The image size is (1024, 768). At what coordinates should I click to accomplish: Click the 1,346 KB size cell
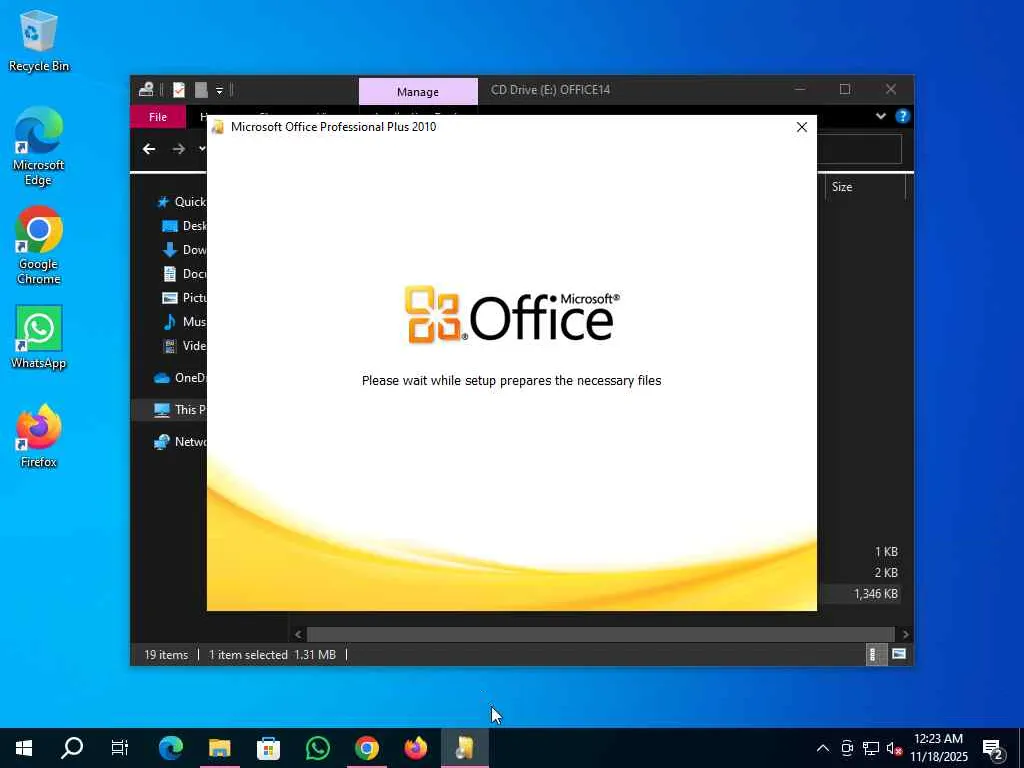pyautogui.click(x=875, y=594)
